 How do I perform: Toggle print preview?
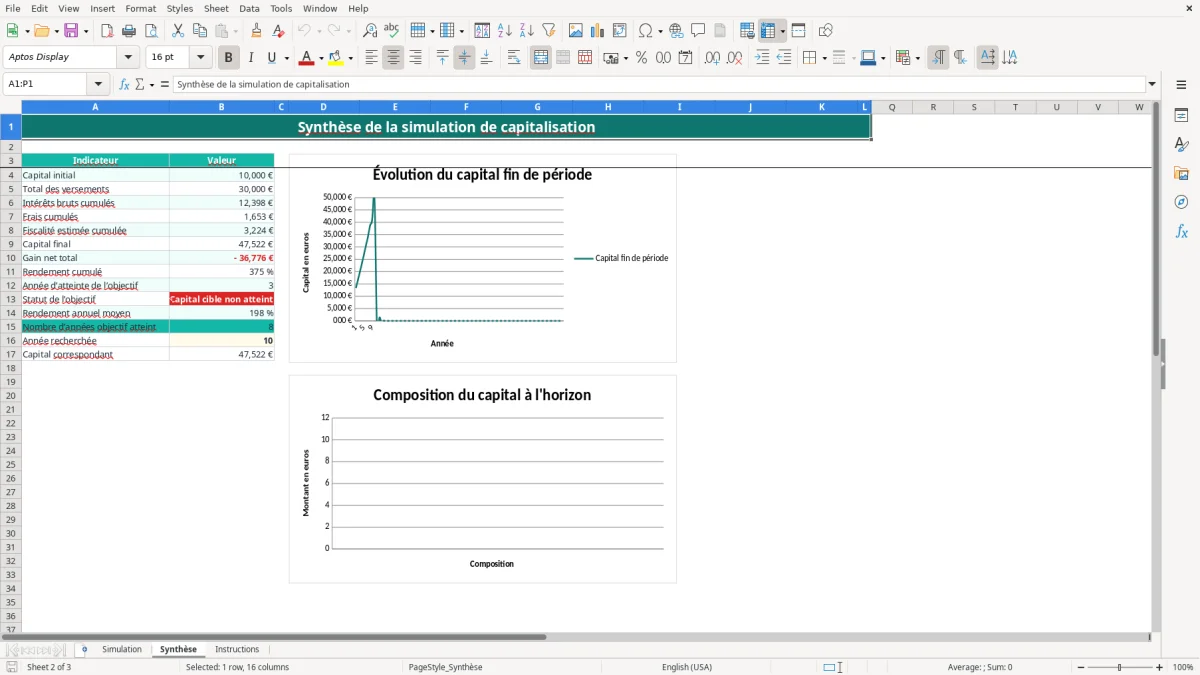(151, 31)
